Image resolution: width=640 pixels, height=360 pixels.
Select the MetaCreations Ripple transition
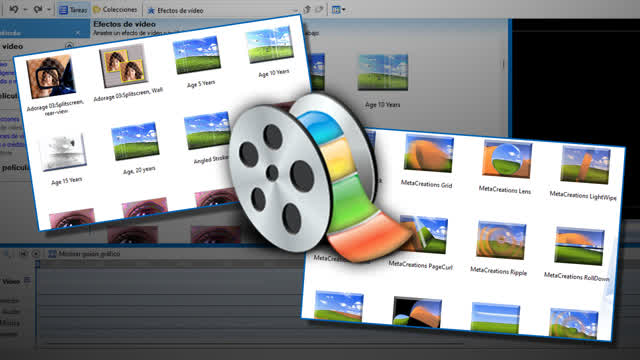click(501, 240)
